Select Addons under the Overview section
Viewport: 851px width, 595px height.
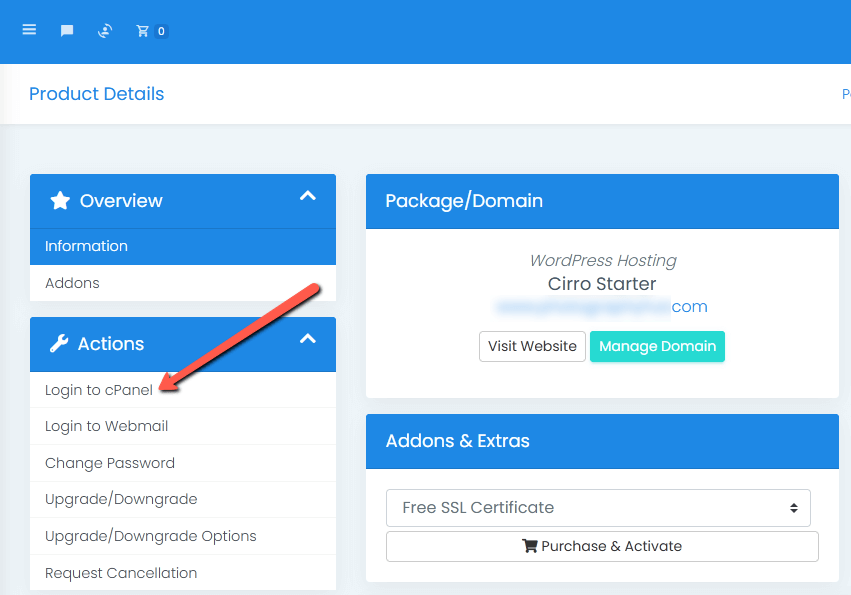71,282
